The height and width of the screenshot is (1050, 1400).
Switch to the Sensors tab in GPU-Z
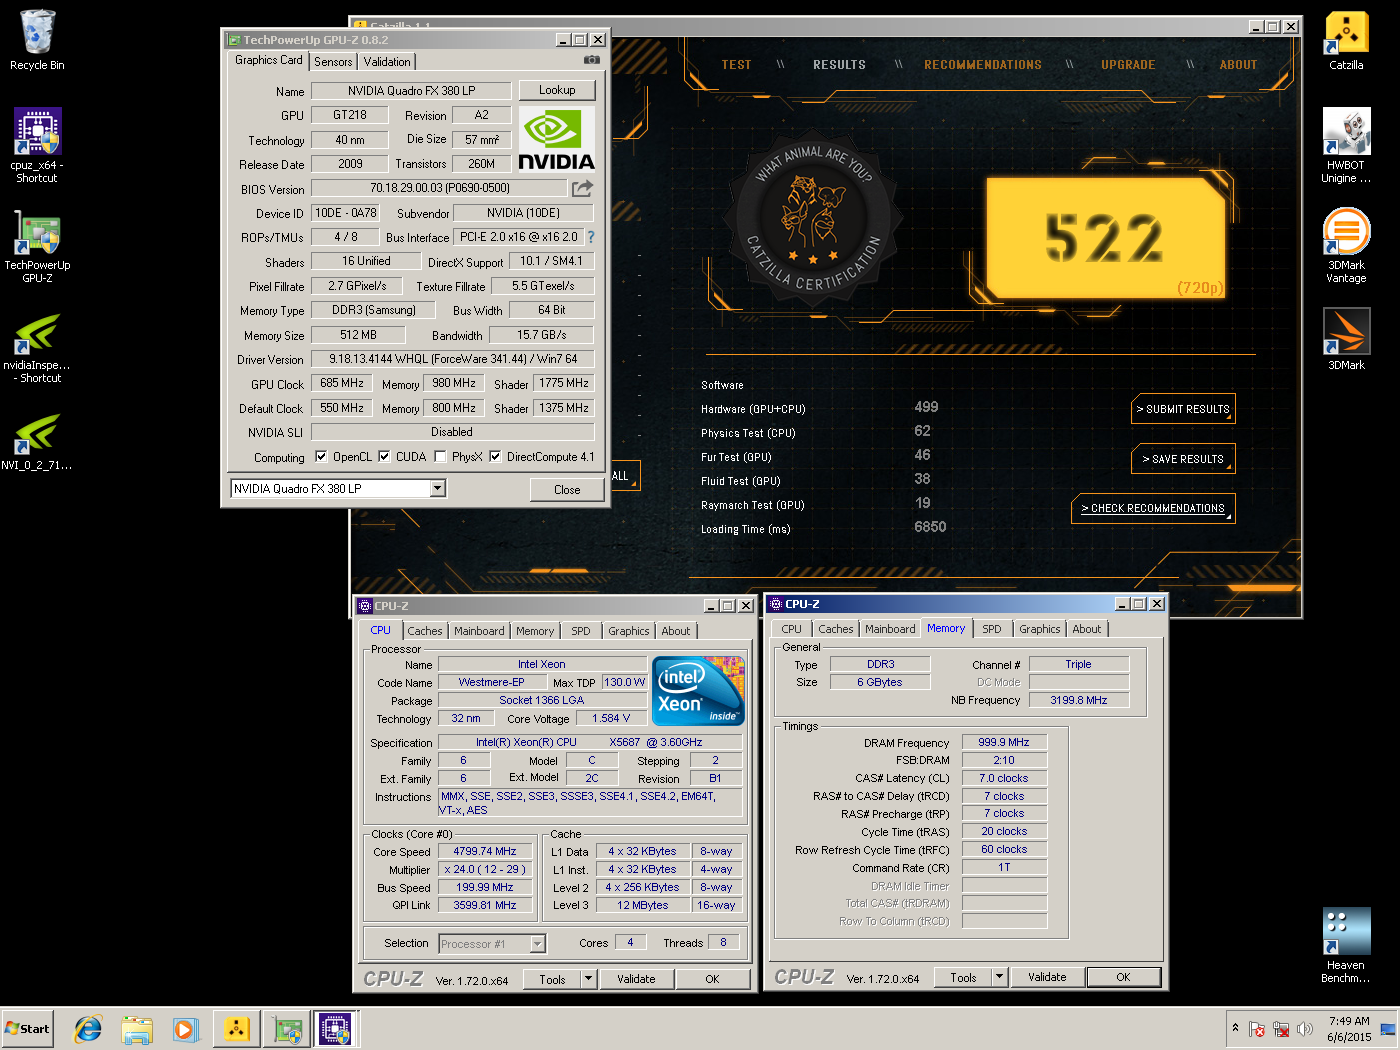333,62
